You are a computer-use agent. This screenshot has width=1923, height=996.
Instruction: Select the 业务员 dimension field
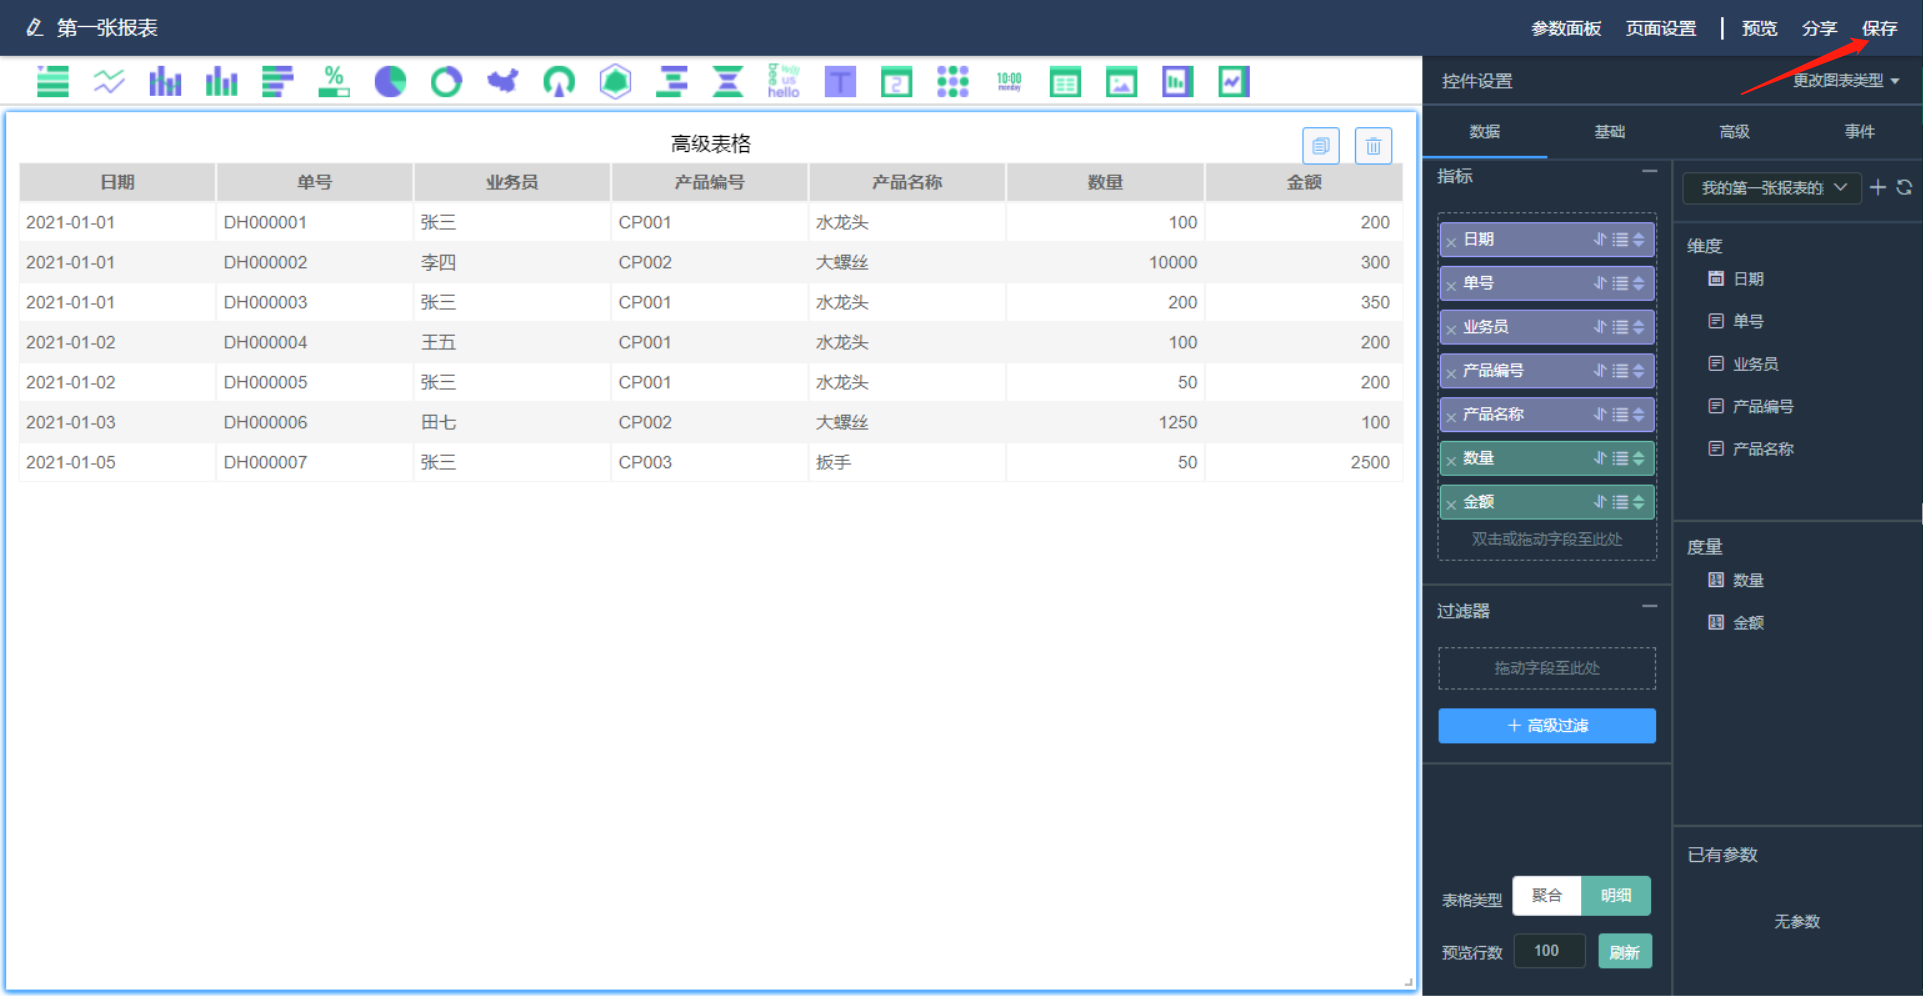click(1744, 364)
